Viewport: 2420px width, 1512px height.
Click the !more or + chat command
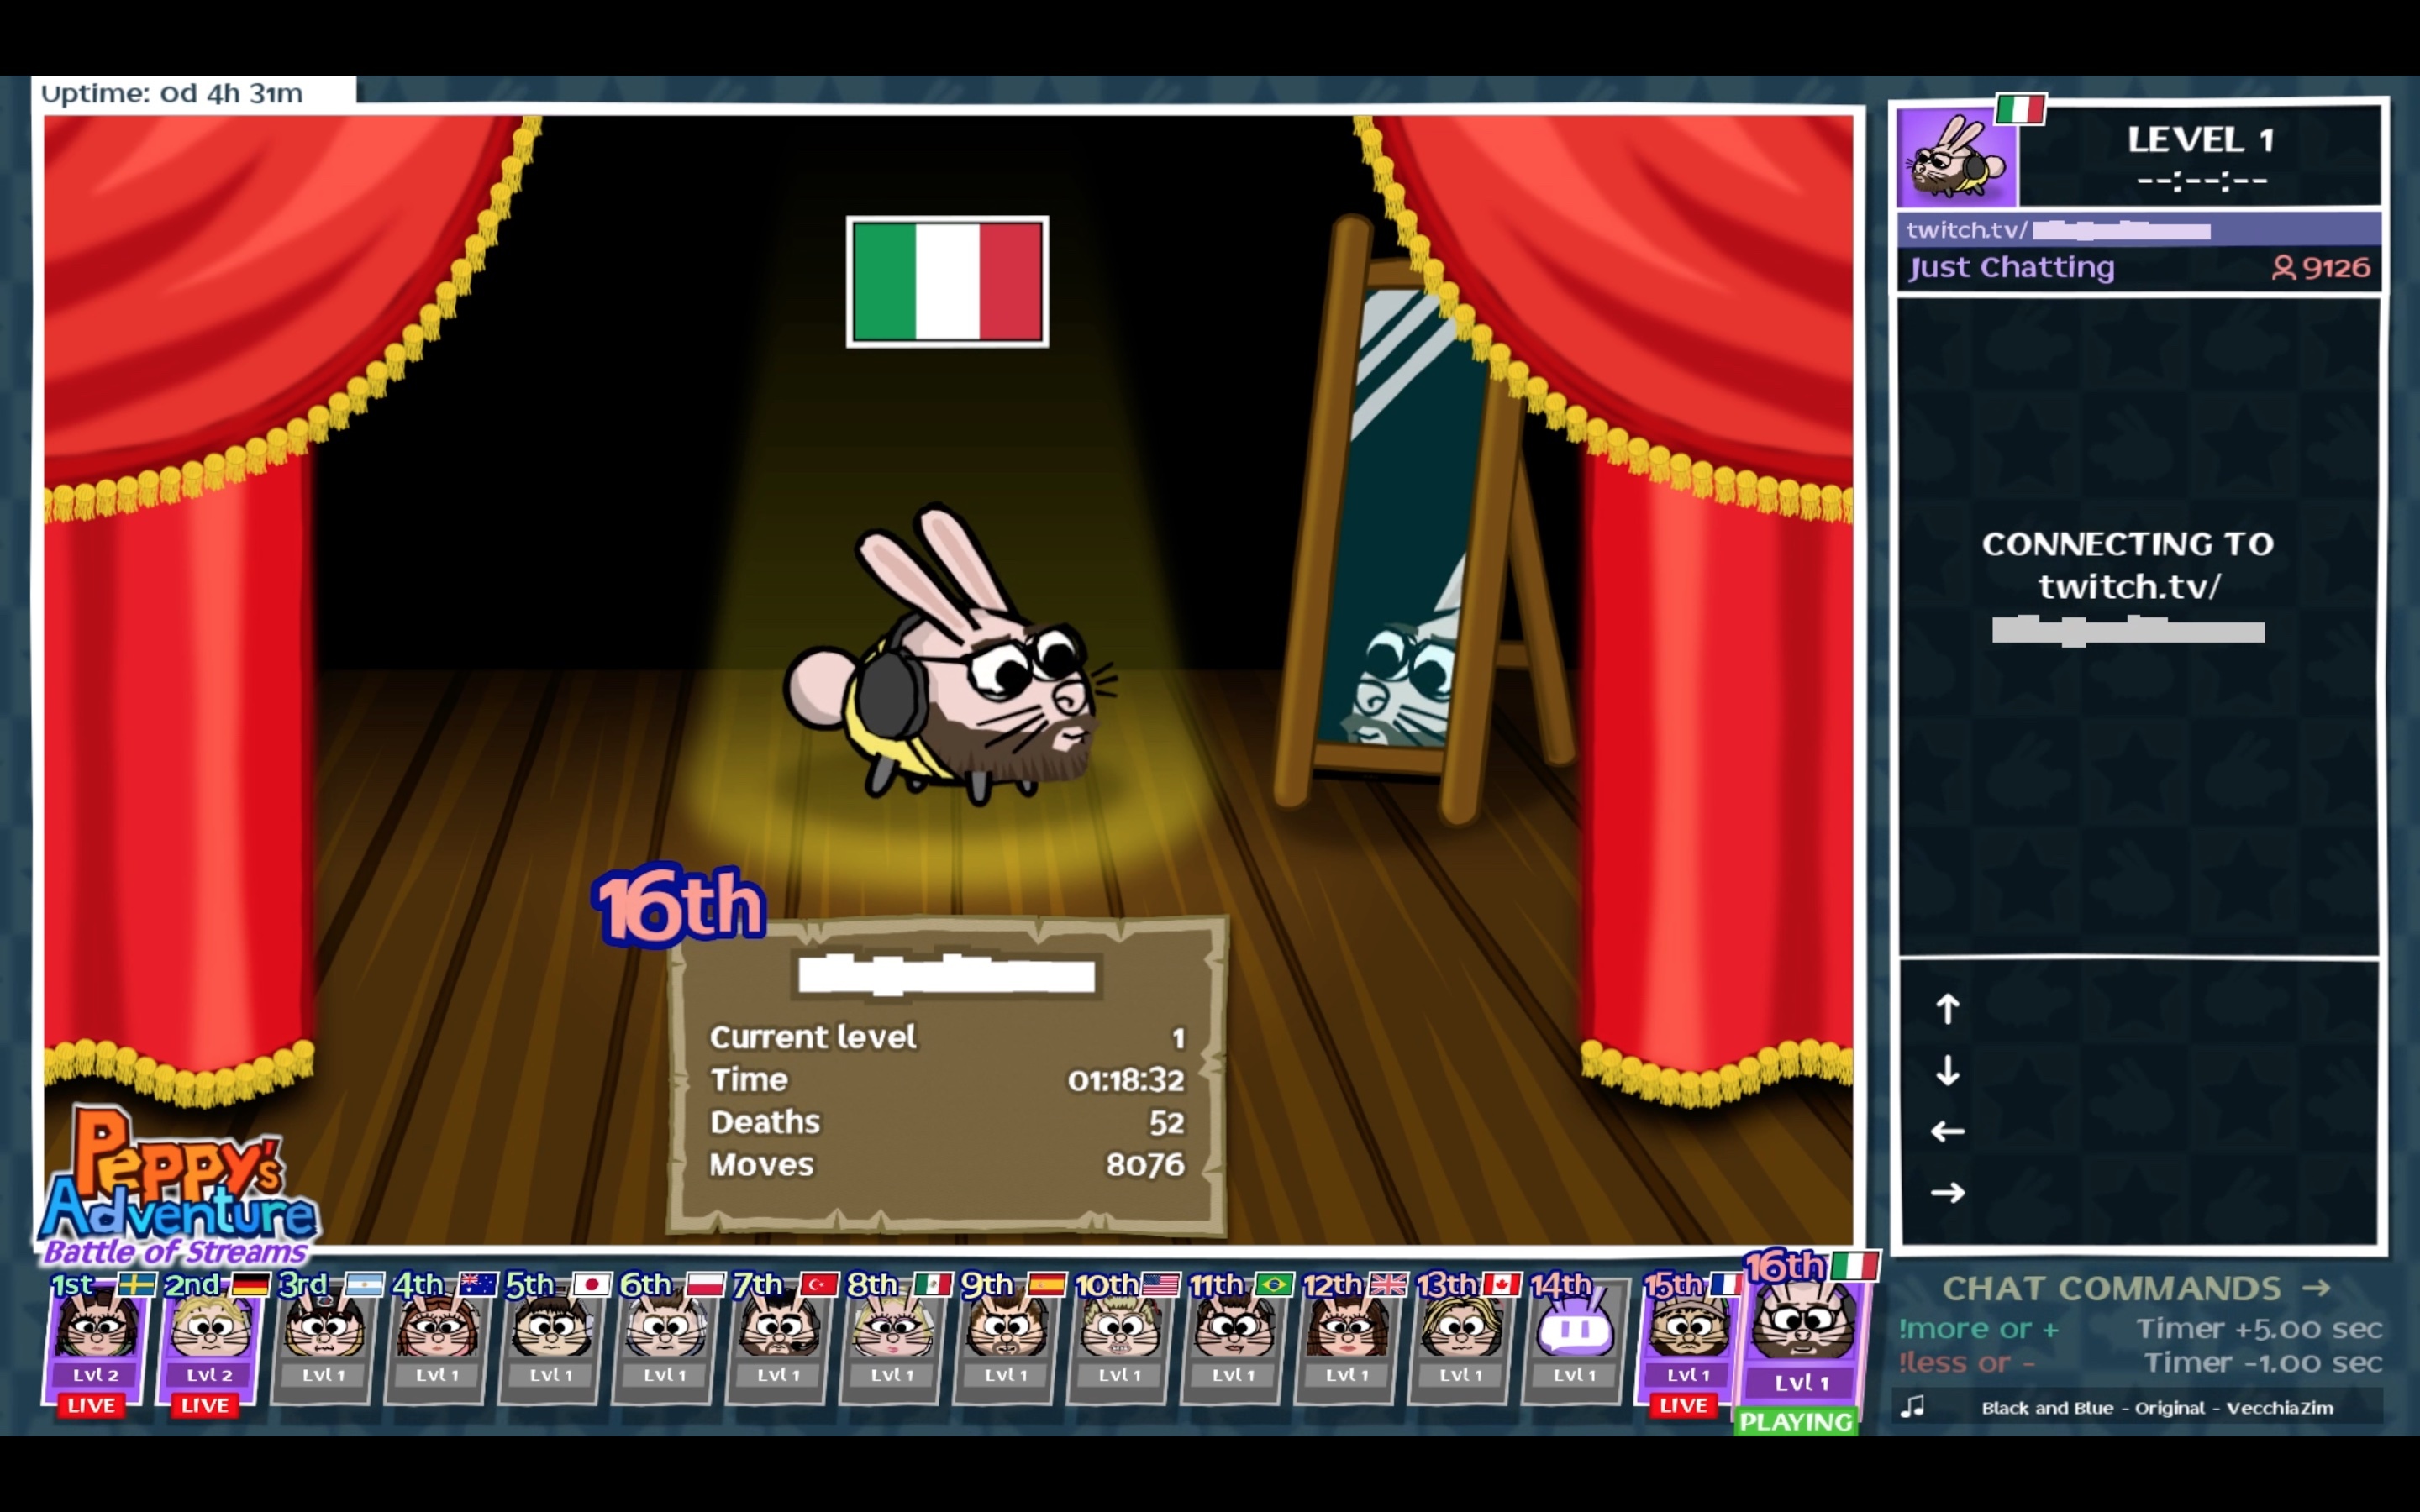(1978, 1329)
